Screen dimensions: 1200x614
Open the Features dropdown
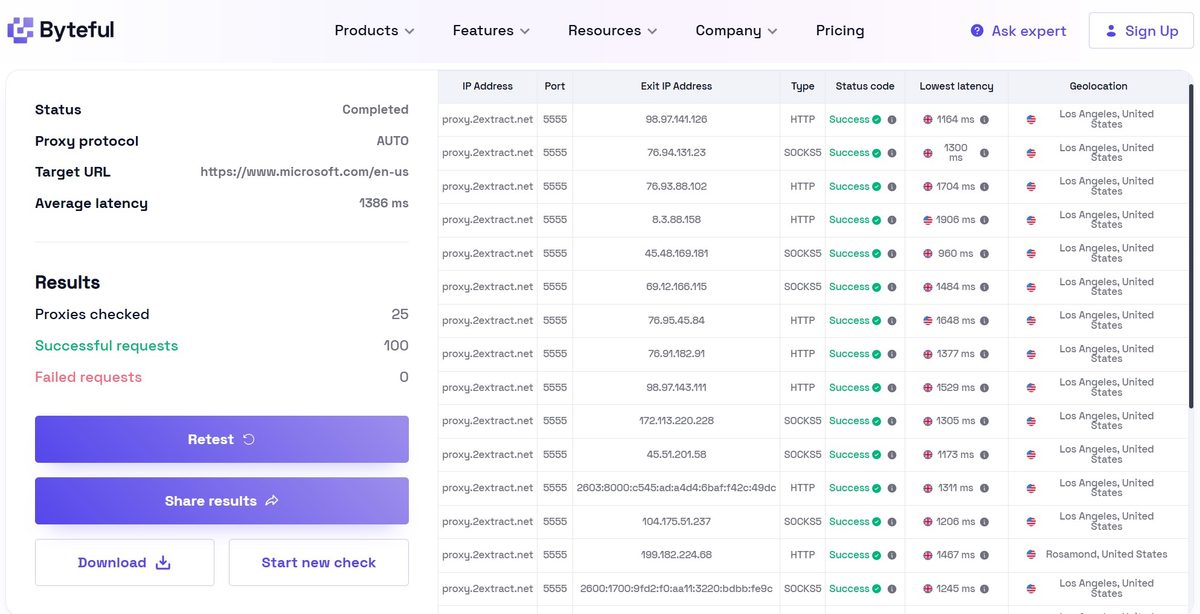pos(491,31)
